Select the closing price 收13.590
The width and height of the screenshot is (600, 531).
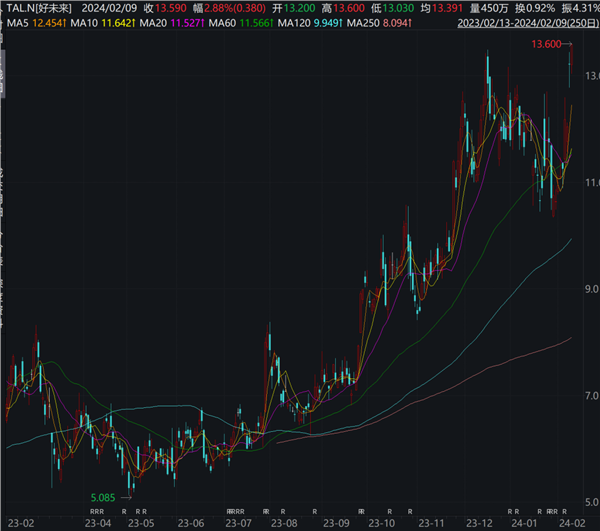(165, 8)
